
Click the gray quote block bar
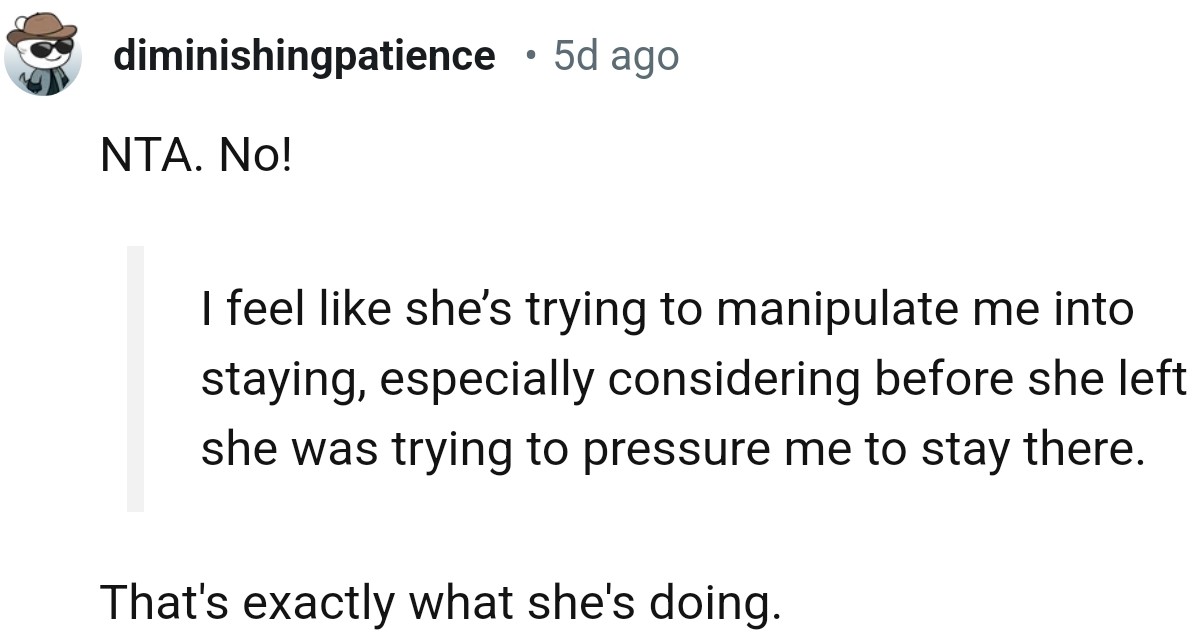pyautogui.click(x=135, y=379)
